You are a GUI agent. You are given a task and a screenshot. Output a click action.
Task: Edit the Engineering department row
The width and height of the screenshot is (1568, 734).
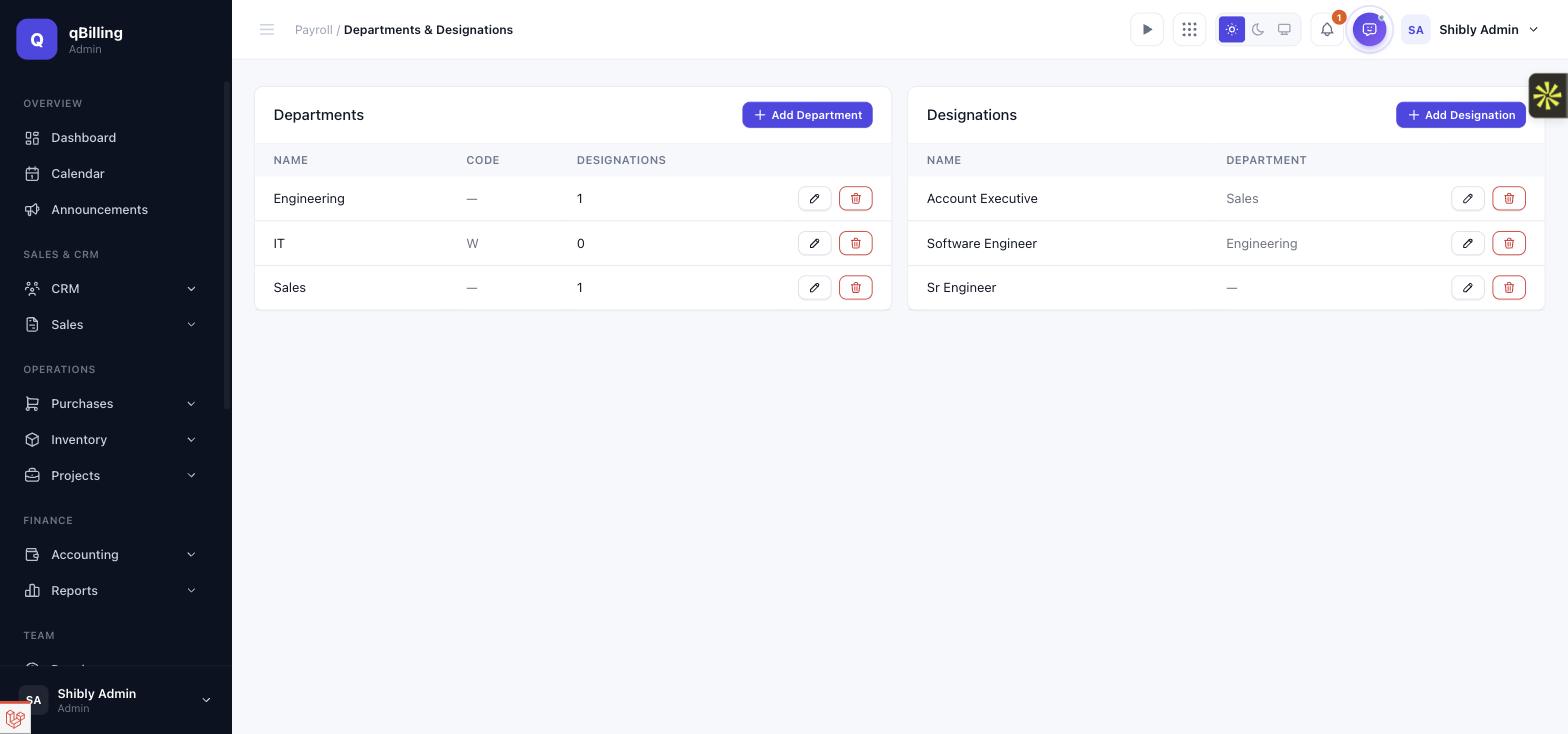point(814,198)
